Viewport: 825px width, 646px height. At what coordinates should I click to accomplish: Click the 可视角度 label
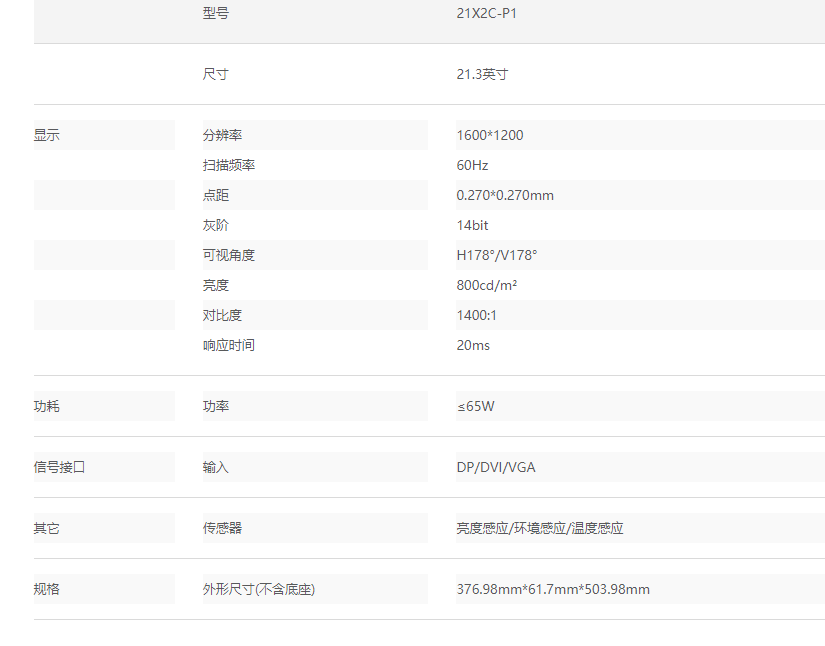229,255
